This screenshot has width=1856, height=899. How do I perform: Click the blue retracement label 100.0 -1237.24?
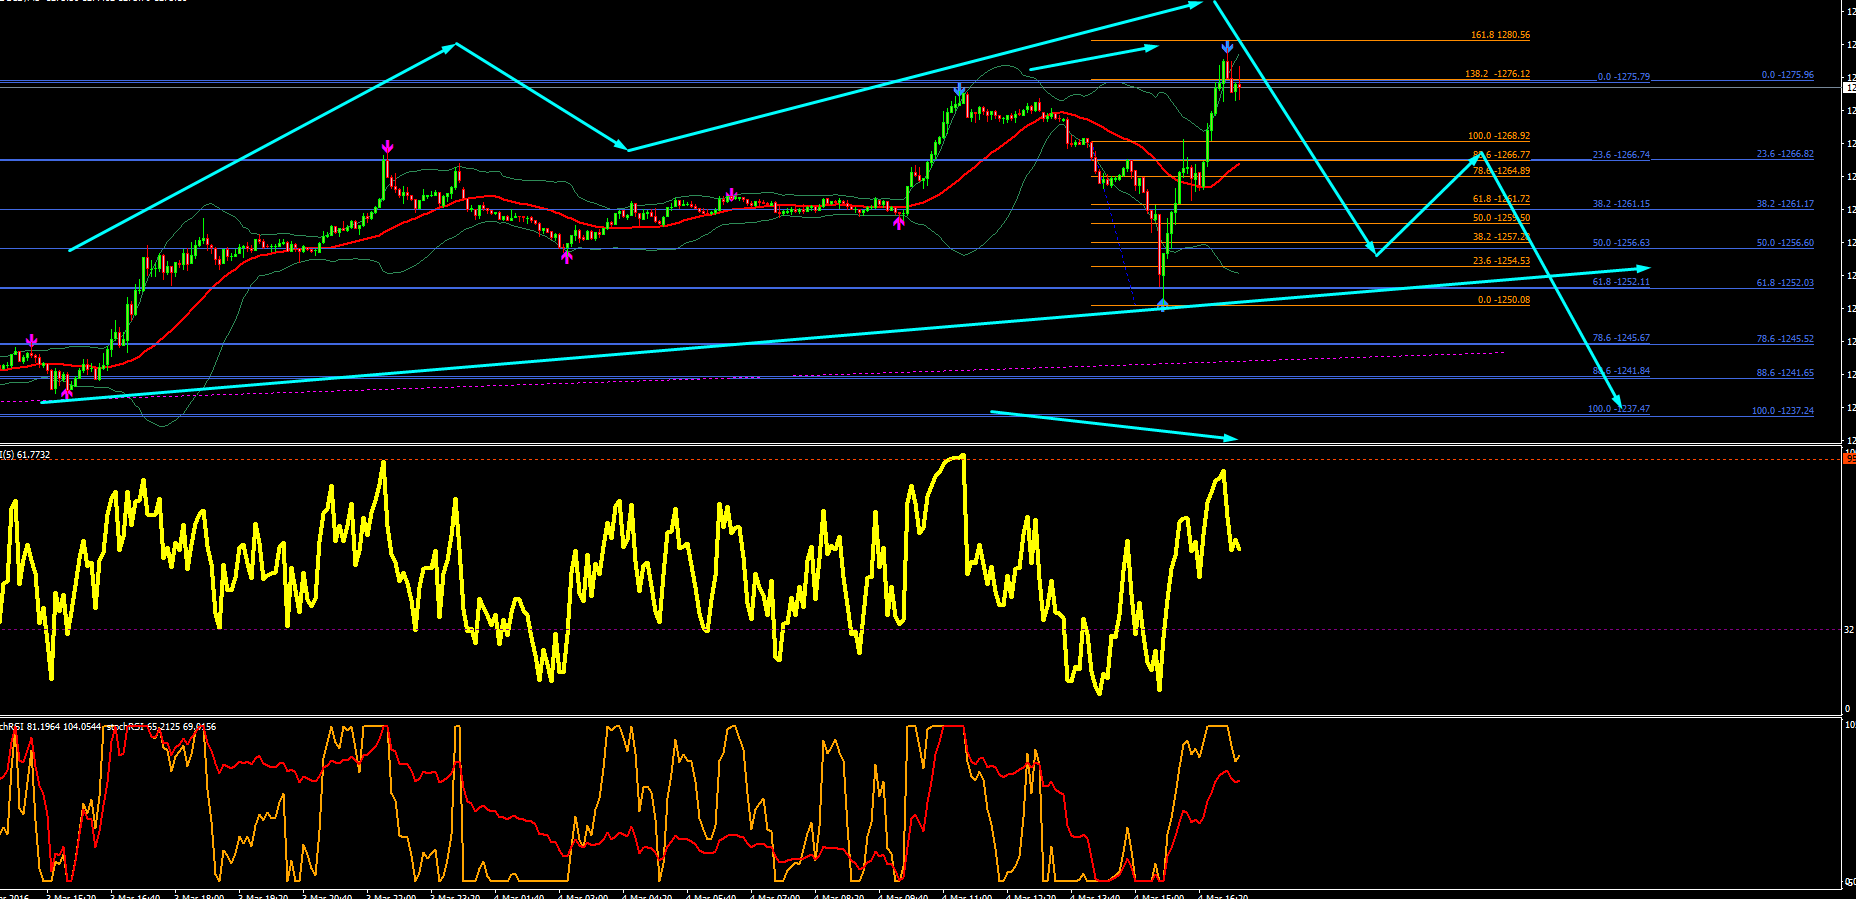(1783, 411)
